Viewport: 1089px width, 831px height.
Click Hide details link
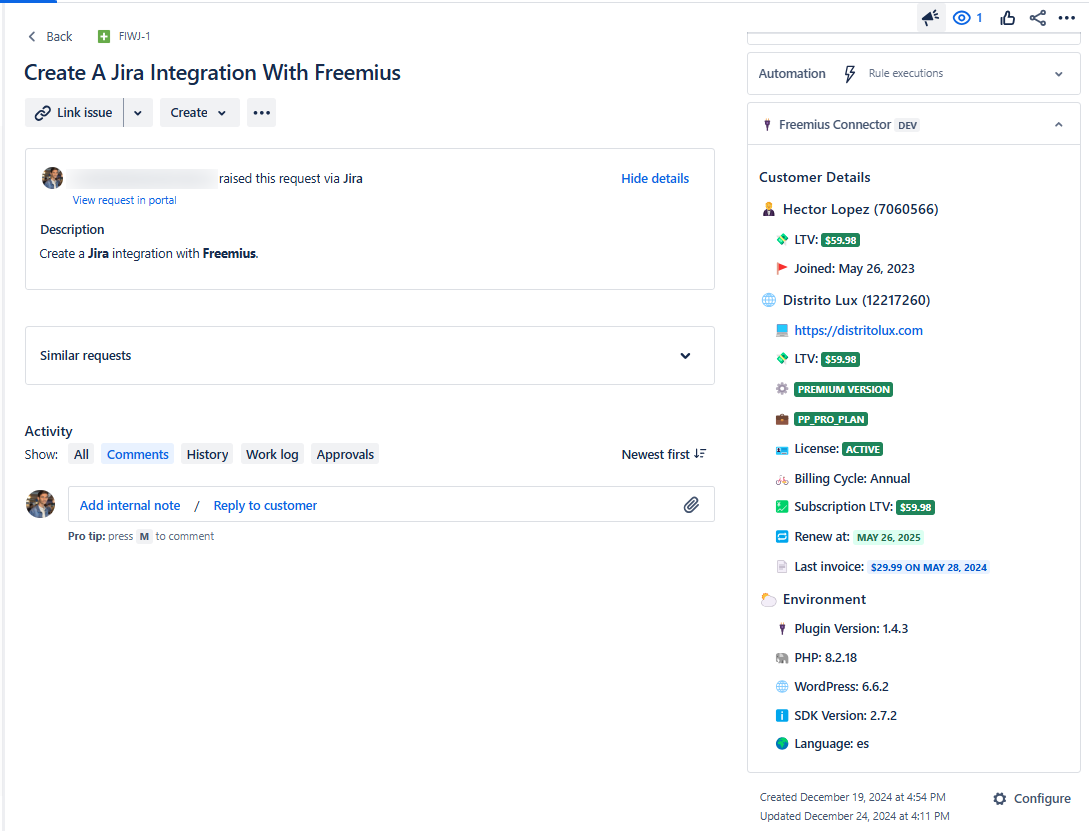[x=655, y=179]
